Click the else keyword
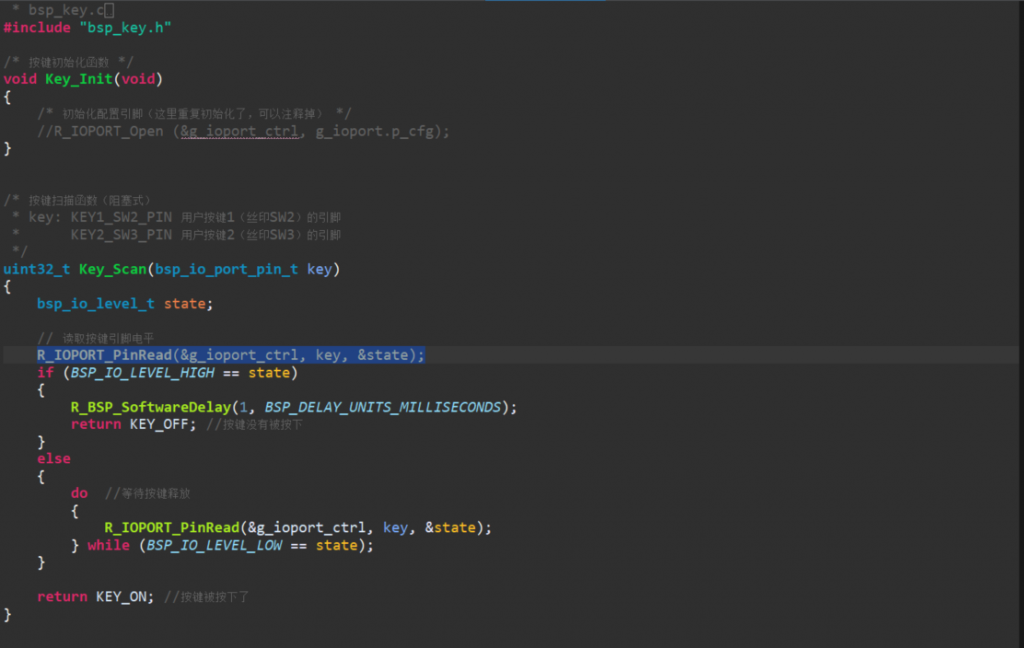1024x648 pixels. tap(54, 458)
